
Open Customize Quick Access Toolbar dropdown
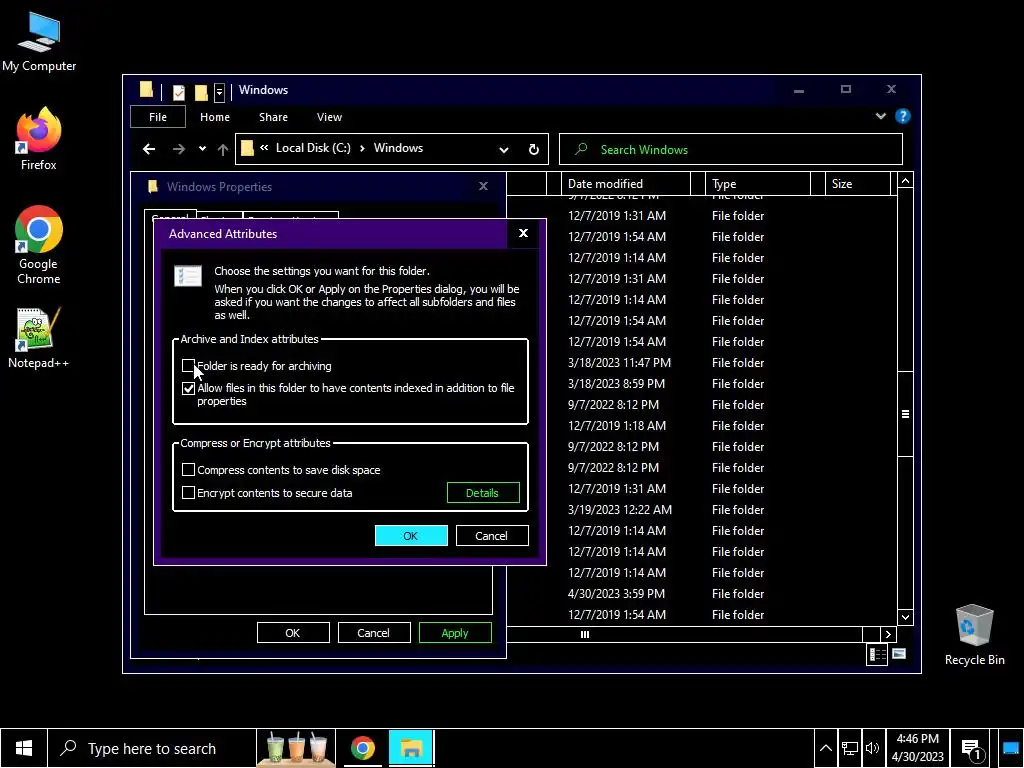[x=219, y=92]
